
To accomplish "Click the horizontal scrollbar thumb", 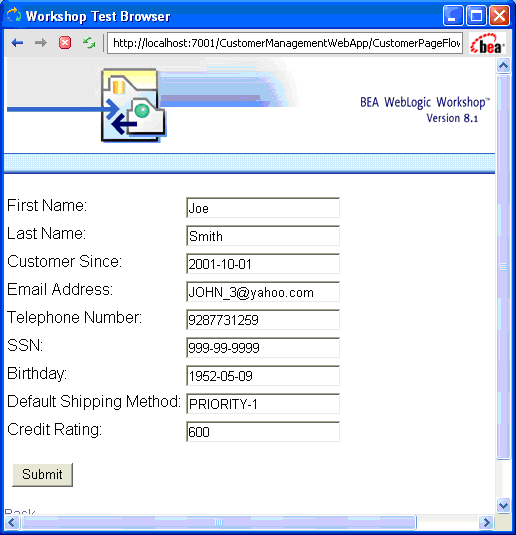I will (x=219, y=522).
